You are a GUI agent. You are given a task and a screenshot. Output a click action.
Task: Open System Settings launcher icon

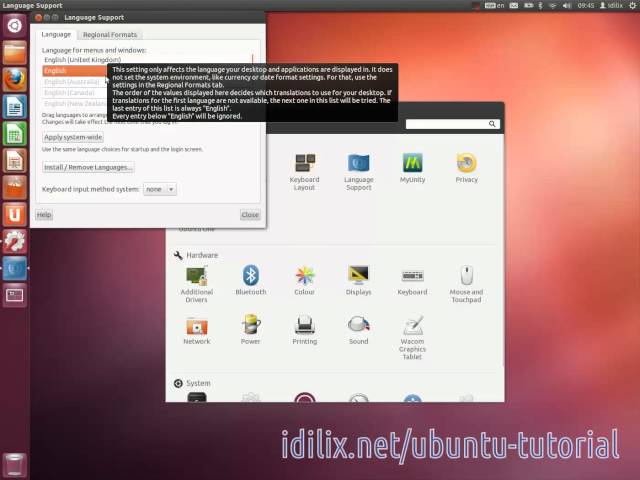pos(15,241)
